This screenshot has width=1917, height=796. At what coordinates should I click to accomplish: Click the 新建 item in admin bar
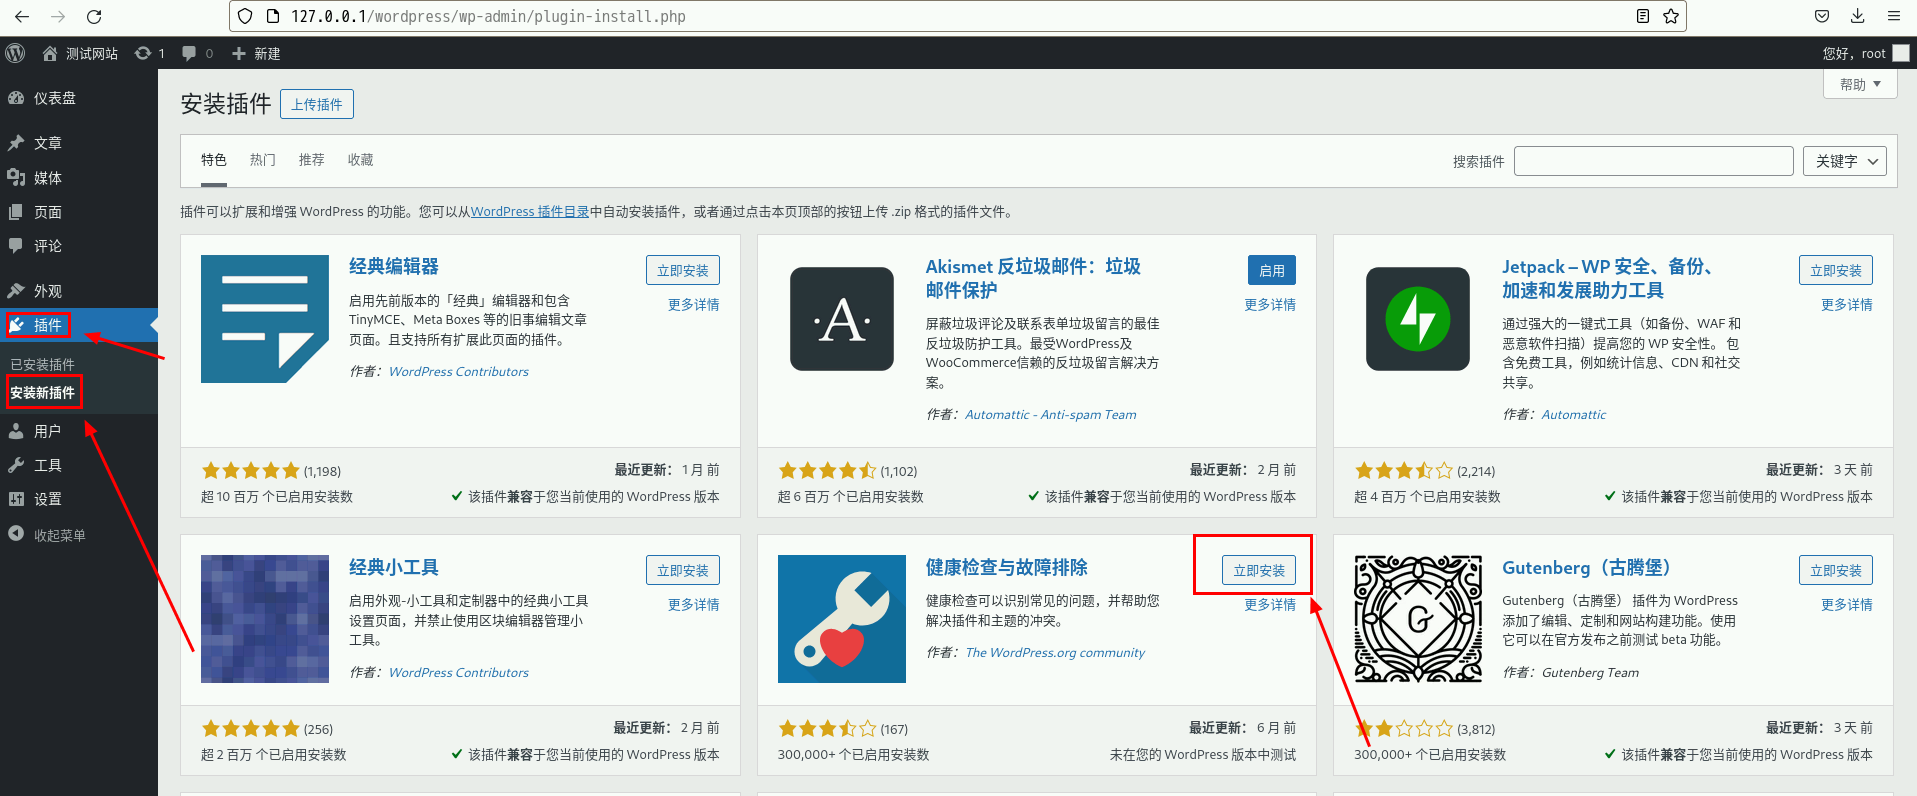point(256,53)
